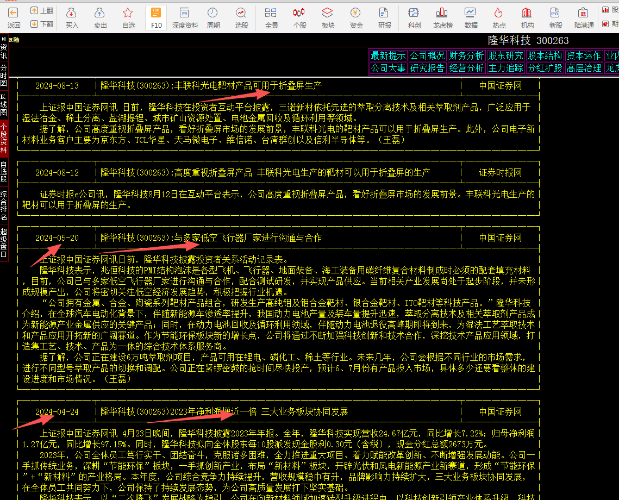
Task: Switch to the 公司大事 tab
Action: pos(388,68)
